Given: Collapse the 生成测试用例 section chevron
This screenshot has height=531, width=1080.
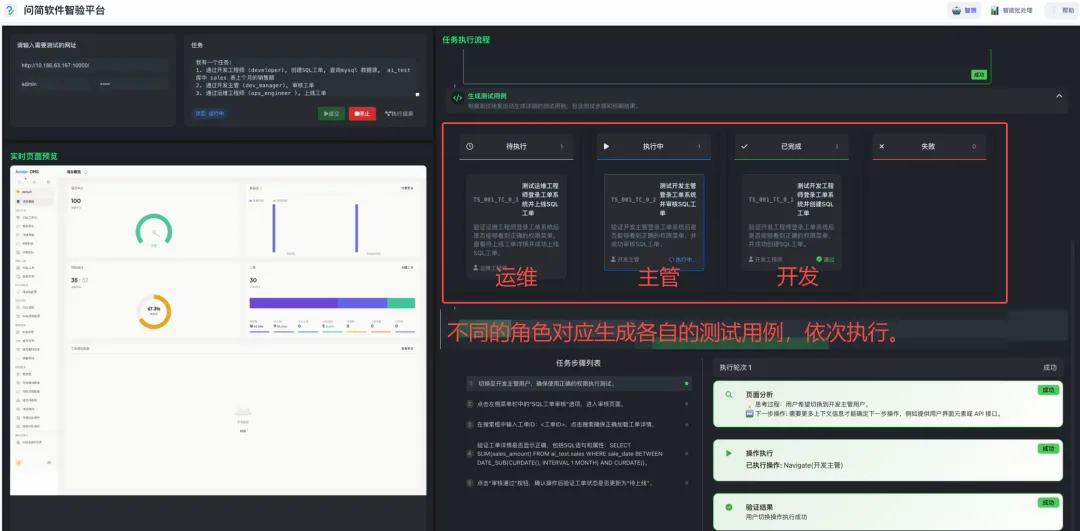Looking at the screenshot, I should pyautogui.click(x=1059, y=96).
